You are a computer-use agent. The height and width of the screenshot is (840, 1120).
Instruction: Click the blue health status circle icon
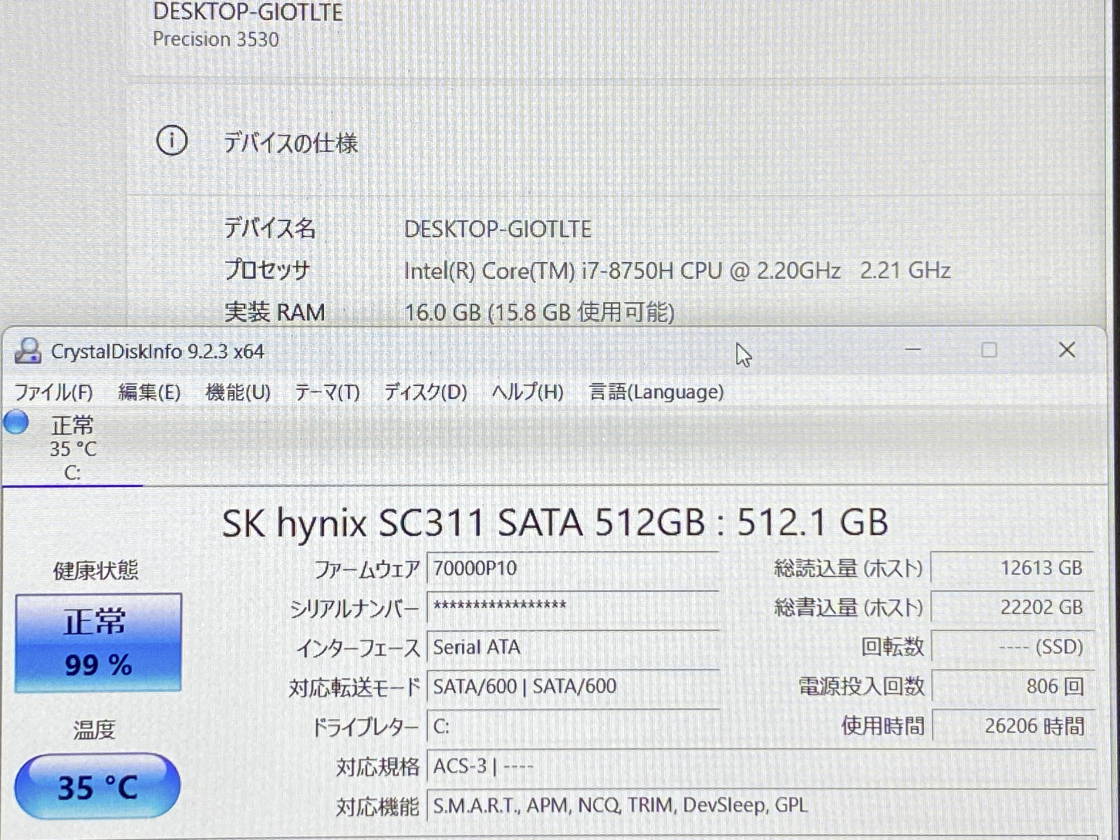(16, 422)
